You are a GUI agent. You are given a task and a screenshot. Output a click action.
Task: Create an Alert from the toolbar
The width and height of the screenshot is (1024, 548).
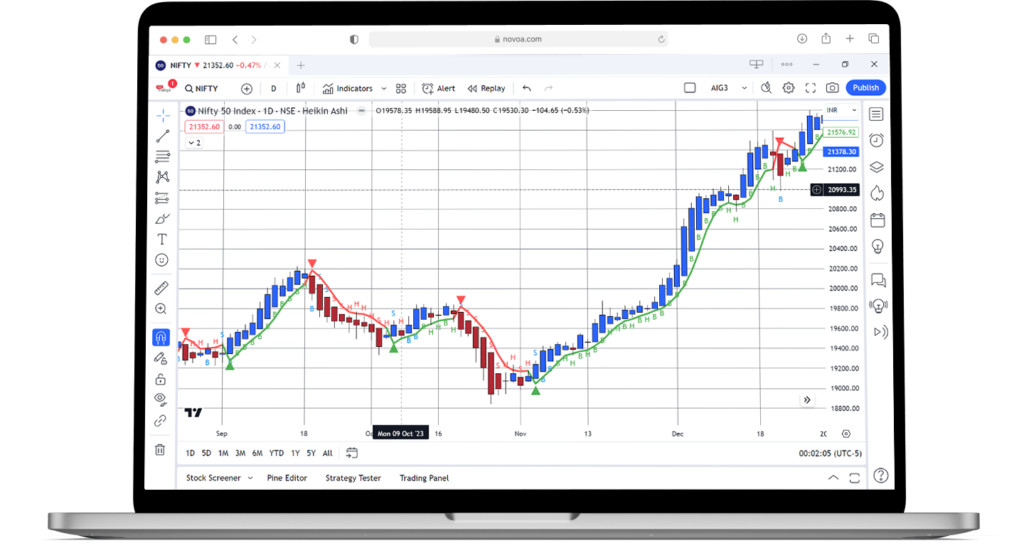(x=438, y=88)
